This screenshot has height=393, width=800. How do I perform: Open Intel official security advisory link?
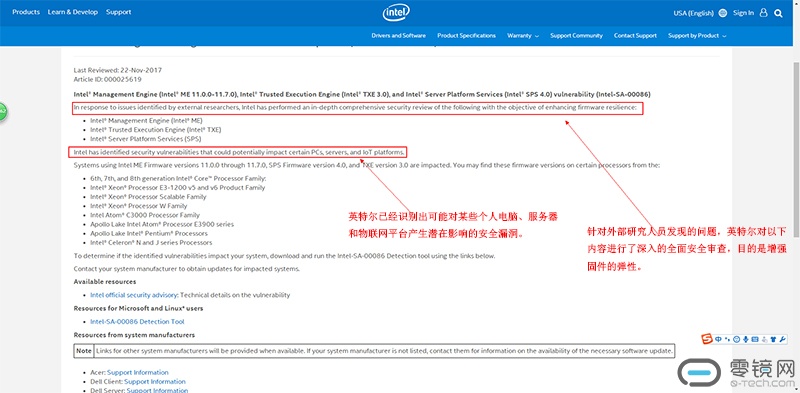(x=134, y=295)
